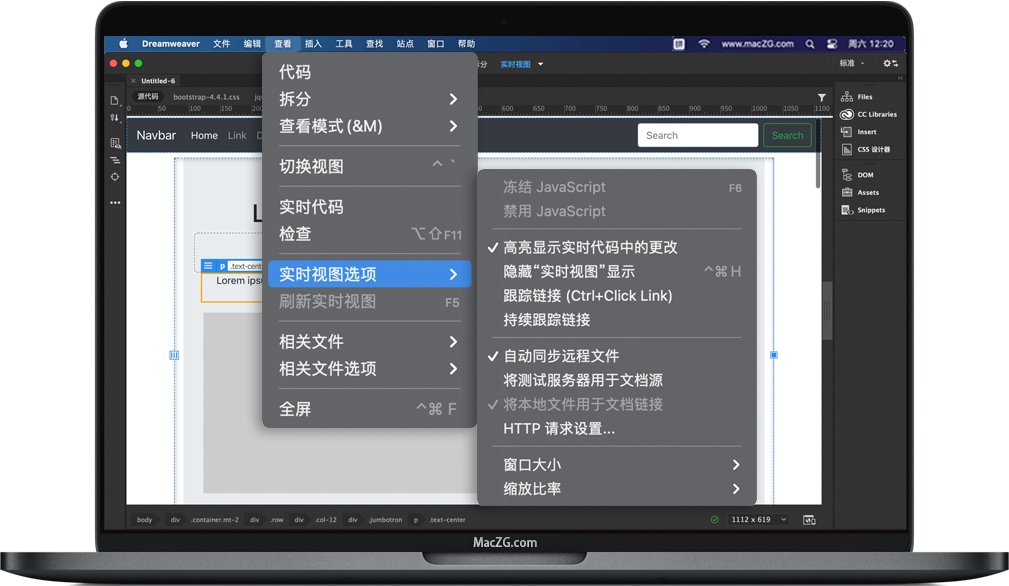The width and height of the screenshot is (1009, 586).
Task: Click the File Management arrows icon
Action: point(115,118)
